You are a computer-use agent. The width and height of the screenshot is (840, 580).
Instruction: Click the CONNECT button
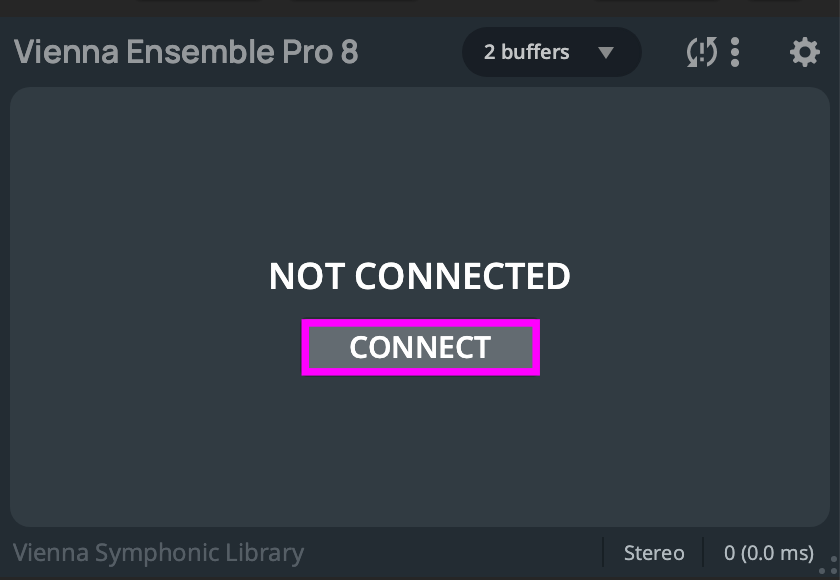point(421,348)
